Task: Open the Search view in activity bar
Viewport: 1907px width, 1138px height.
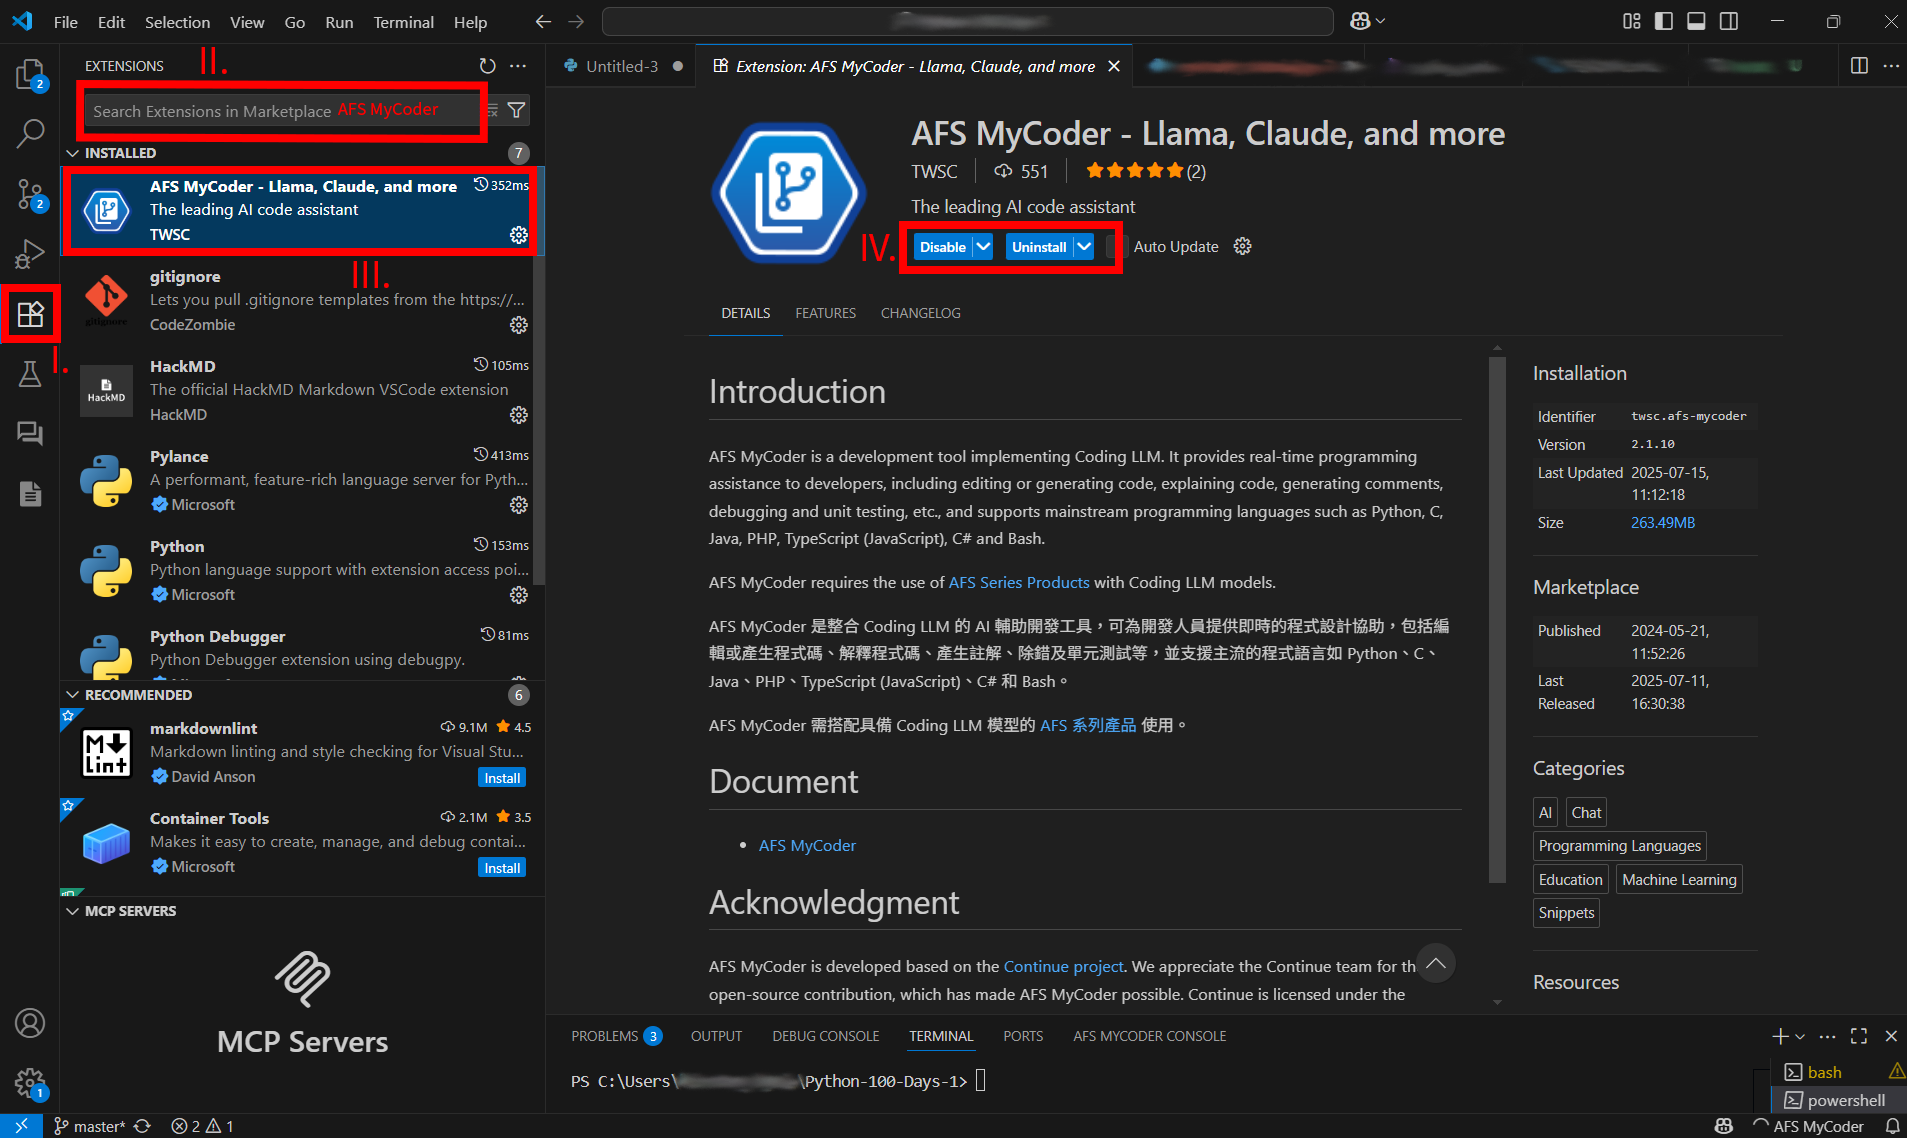Action: pyautogui.click(x=30, y=133)
